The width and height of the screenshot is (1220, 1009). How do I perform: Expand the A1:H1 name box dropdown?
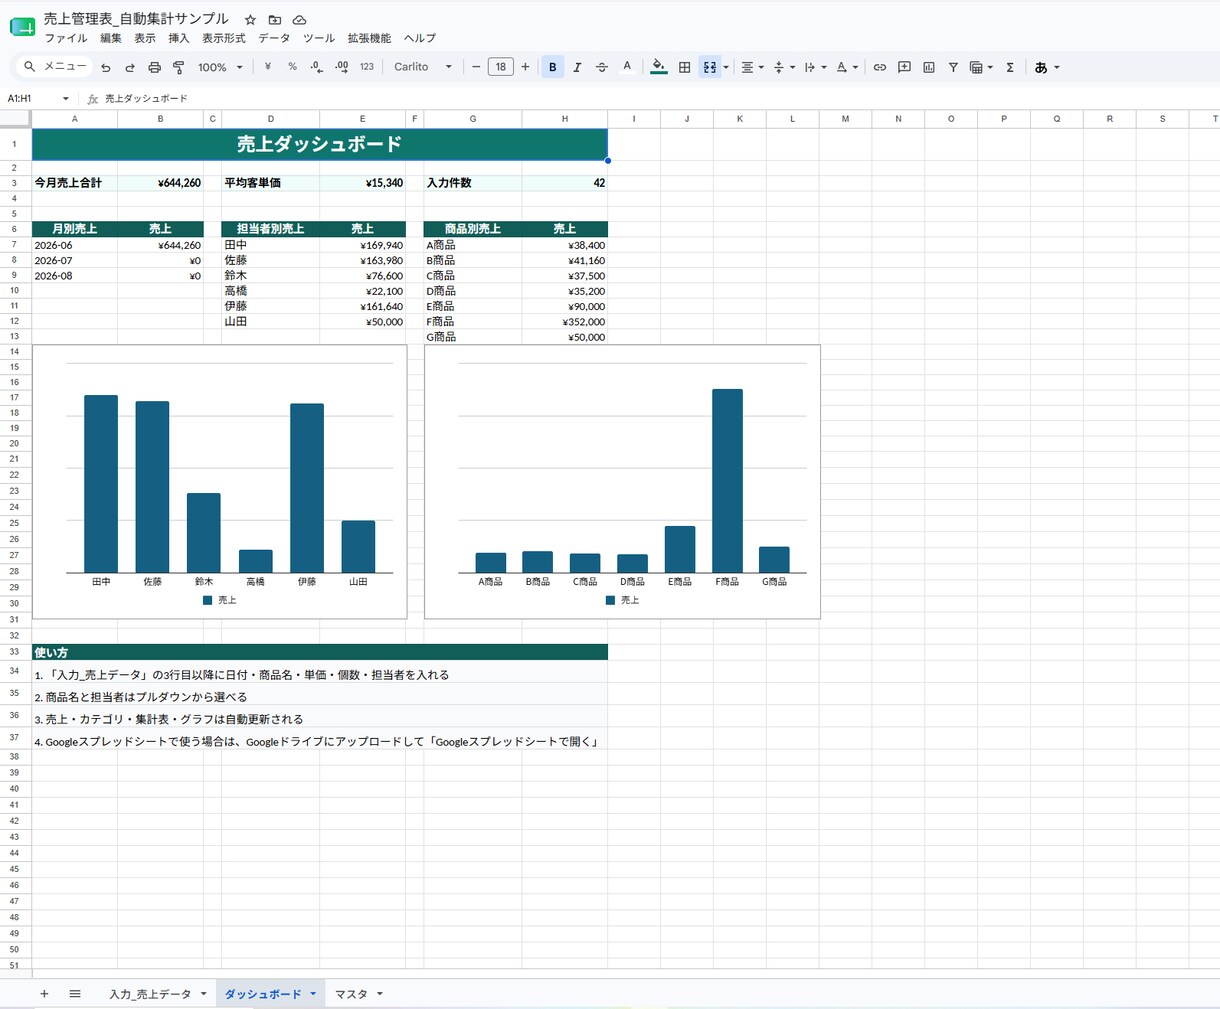(x=66, y=99)
